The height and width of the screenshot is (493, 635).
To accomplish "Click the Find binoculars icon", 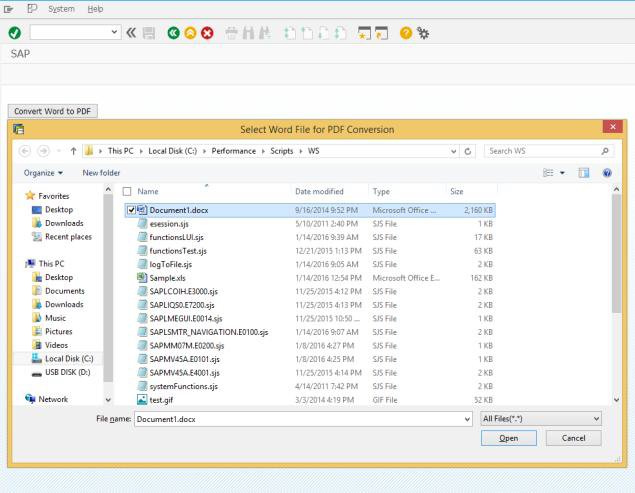I will pyautogui.click(x=248, y=33).
